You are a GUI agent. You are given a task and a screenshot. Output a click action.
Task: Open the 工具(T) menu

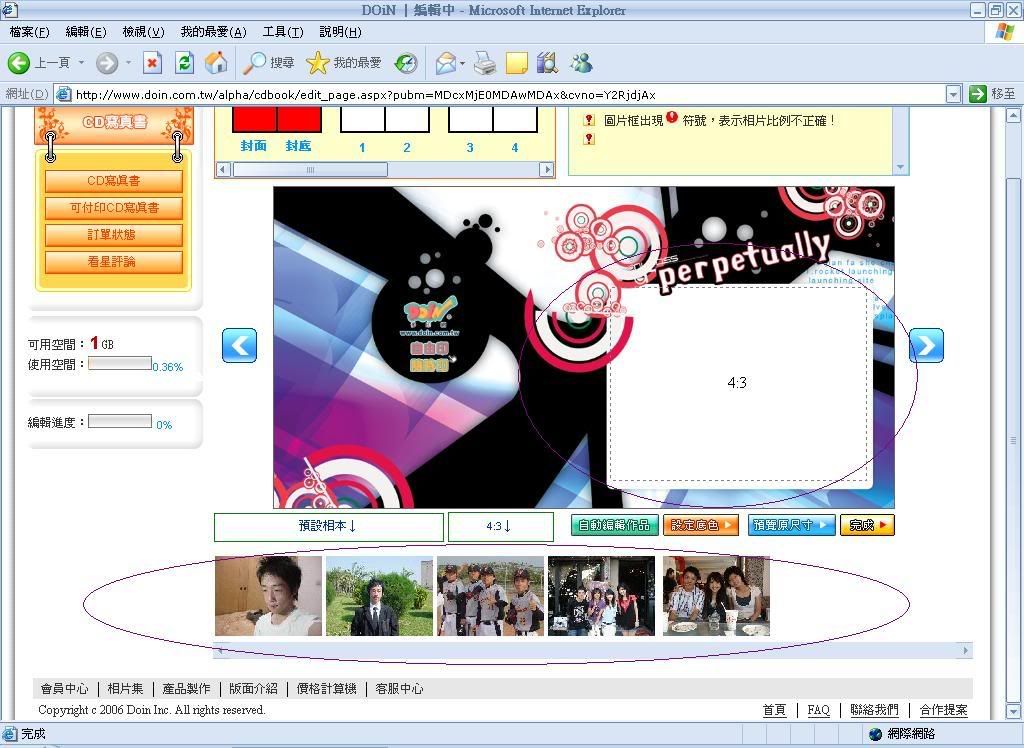[x=282, y=32]
